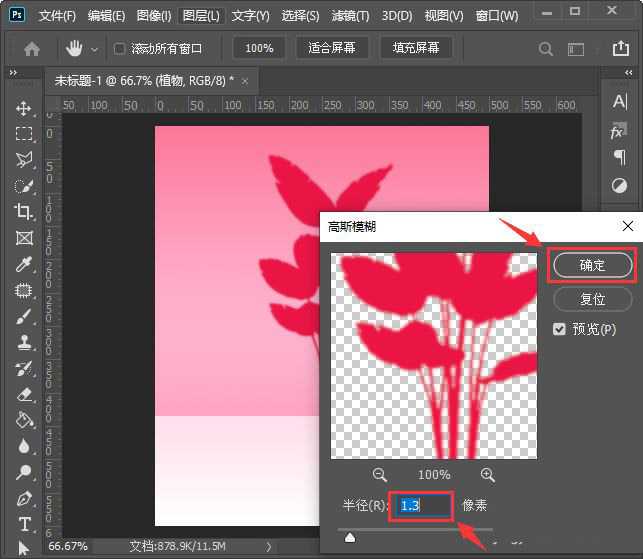Click the 66.67% zoom field in status bar
The height and width of the screenshot is (559, 643).
tap(68, 546)
